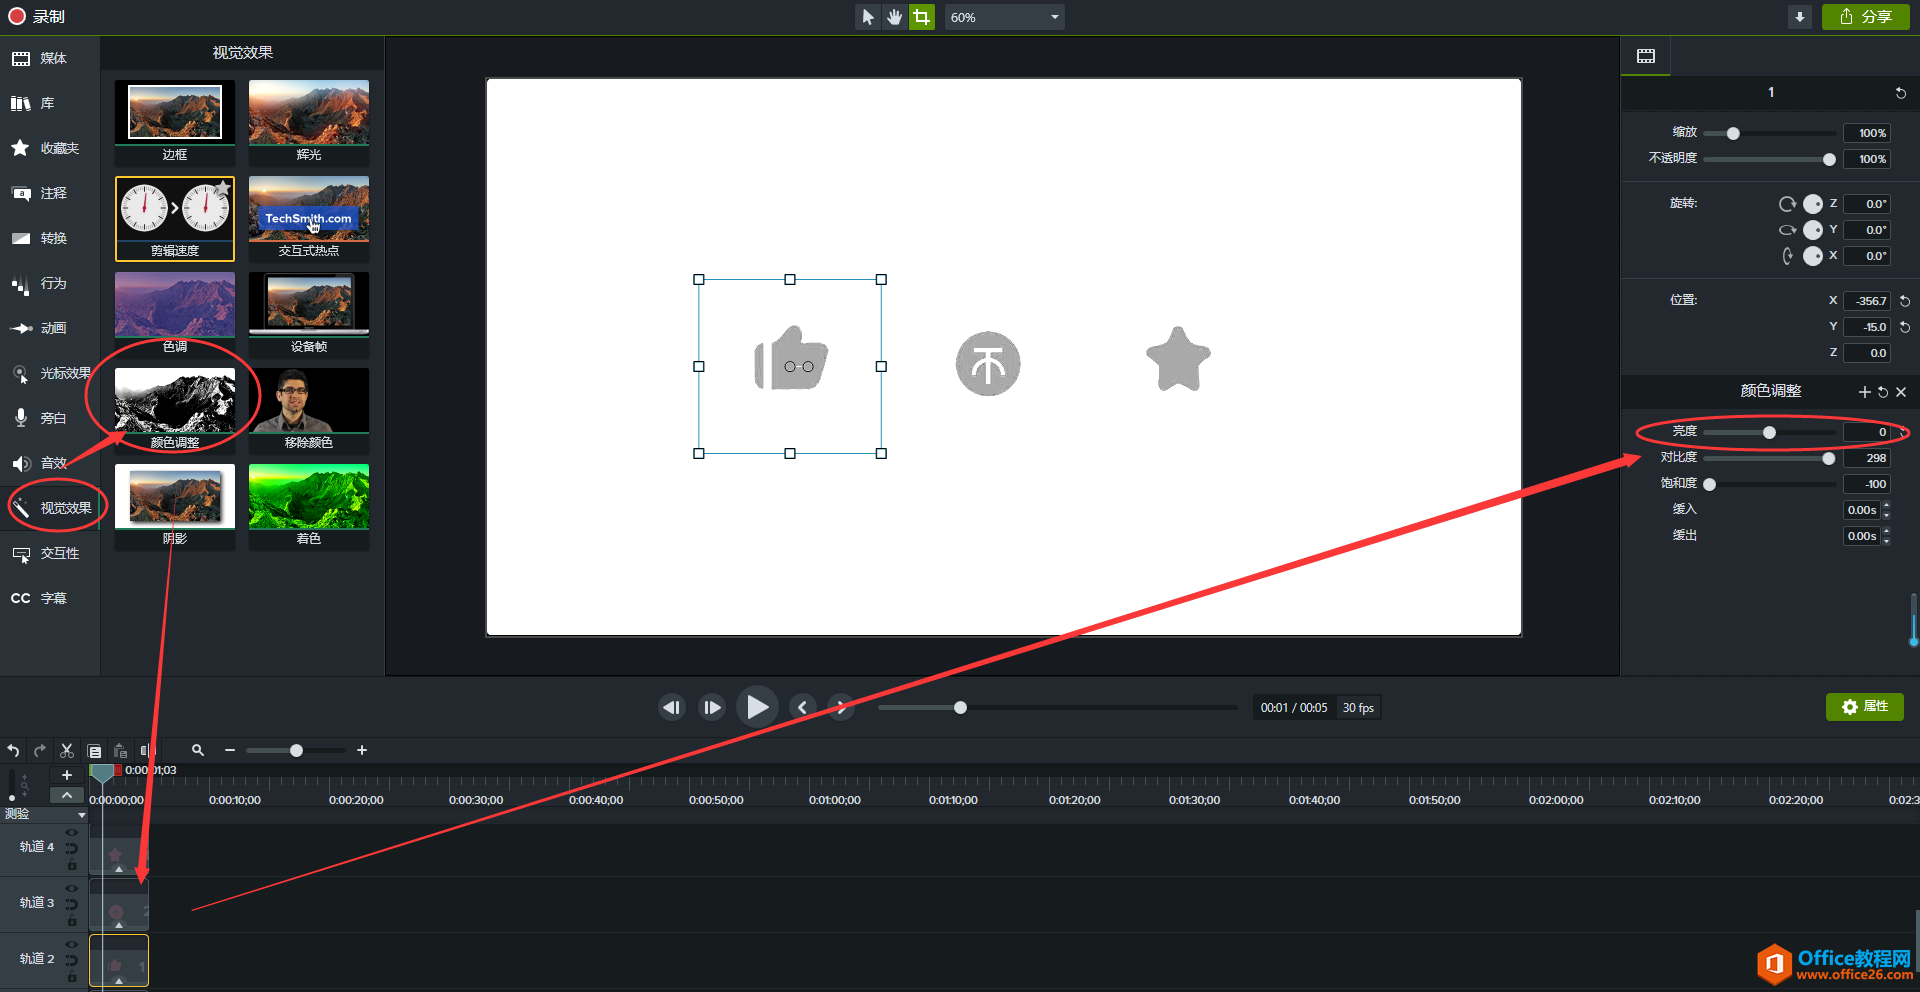Screen dimensions: 1920x992
Task: Decrease the 缓出 ease-out duration
Action: click(x=1887, y=541)
